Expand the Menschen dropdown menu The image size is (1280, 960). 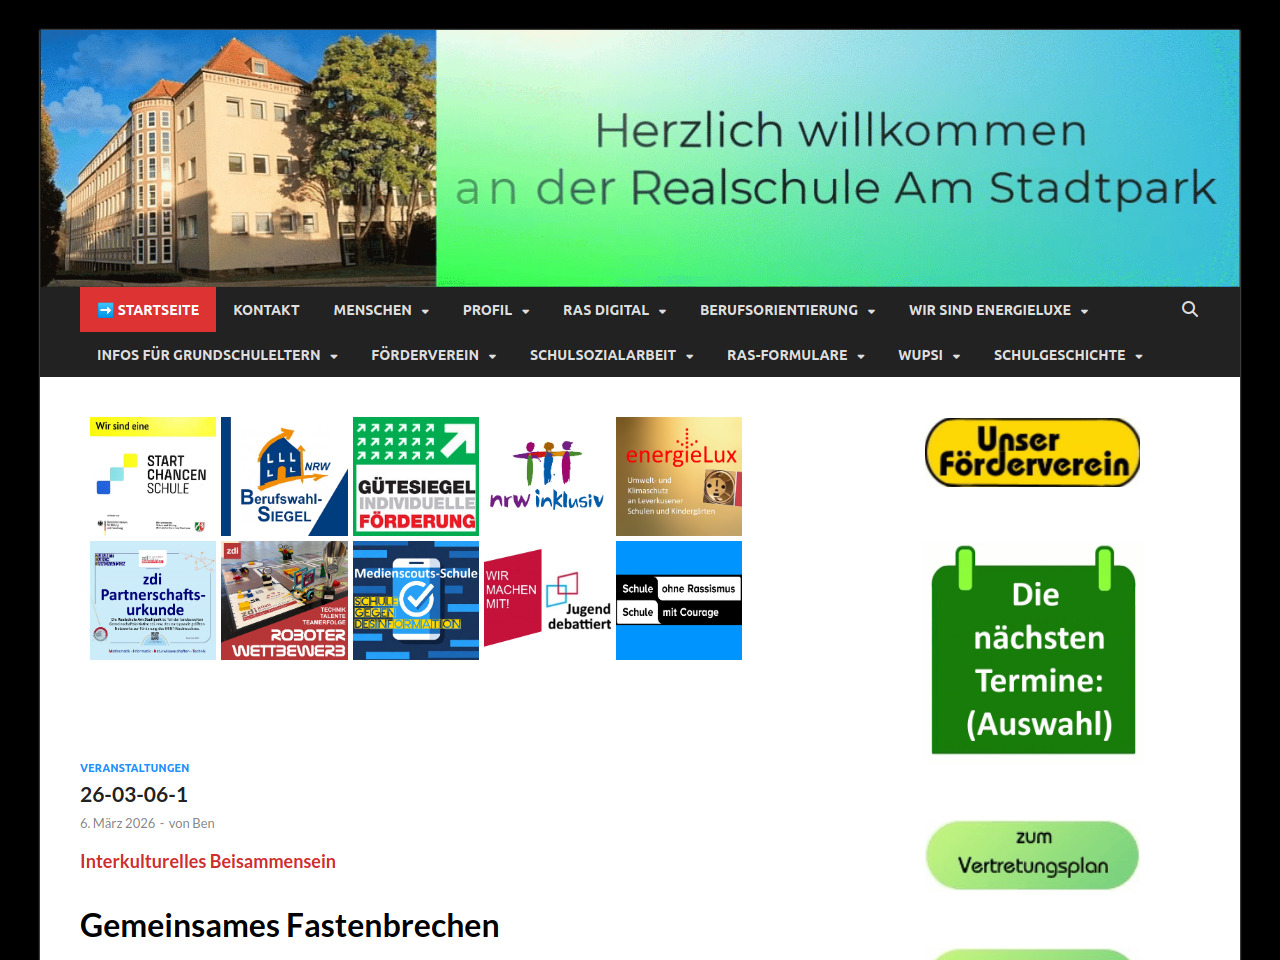point(381,310)
